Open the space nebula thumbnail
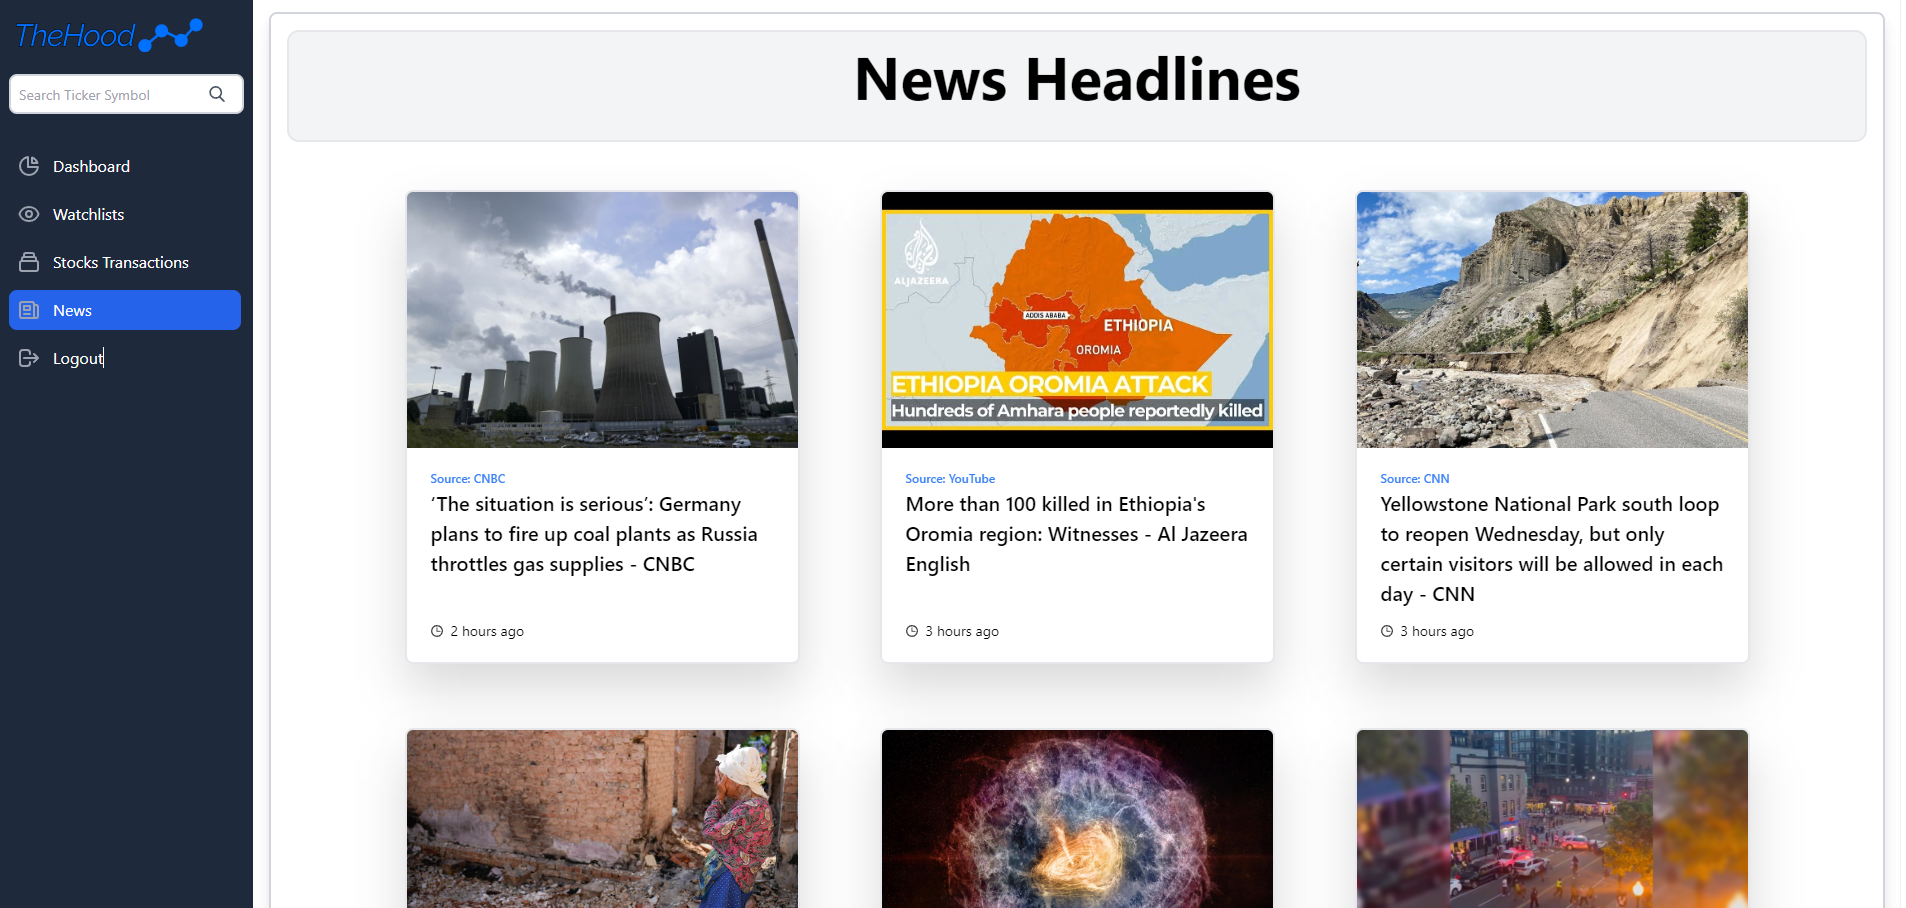 [x=1077, y=819]
